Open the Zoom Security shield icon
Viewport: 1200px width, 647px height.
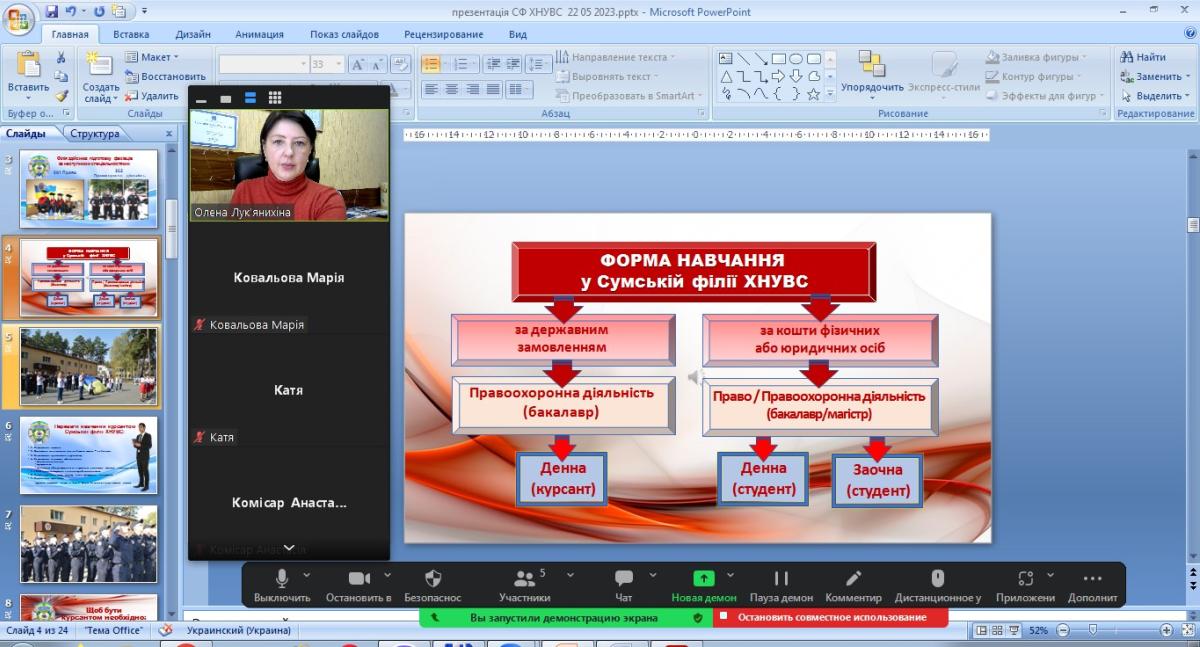[433, 578]
